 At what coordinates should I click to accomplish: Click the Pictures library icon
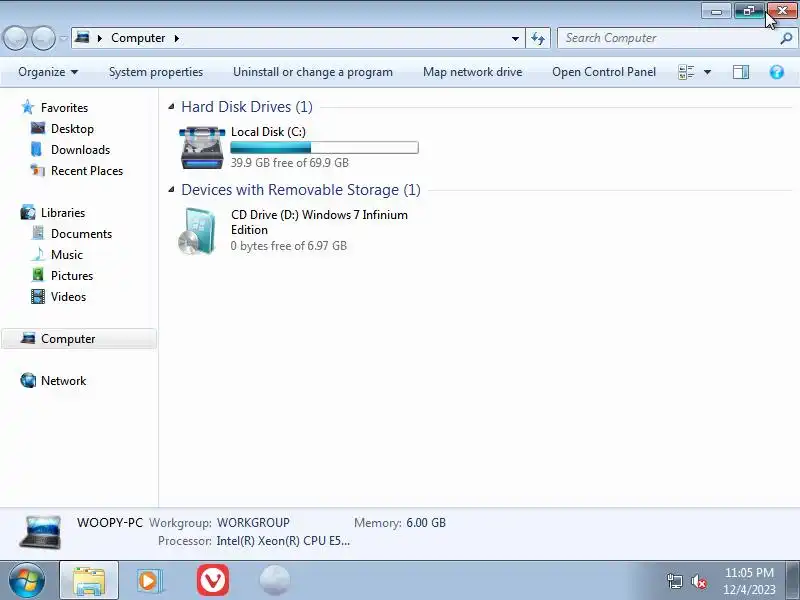click(x=38, y=275)
